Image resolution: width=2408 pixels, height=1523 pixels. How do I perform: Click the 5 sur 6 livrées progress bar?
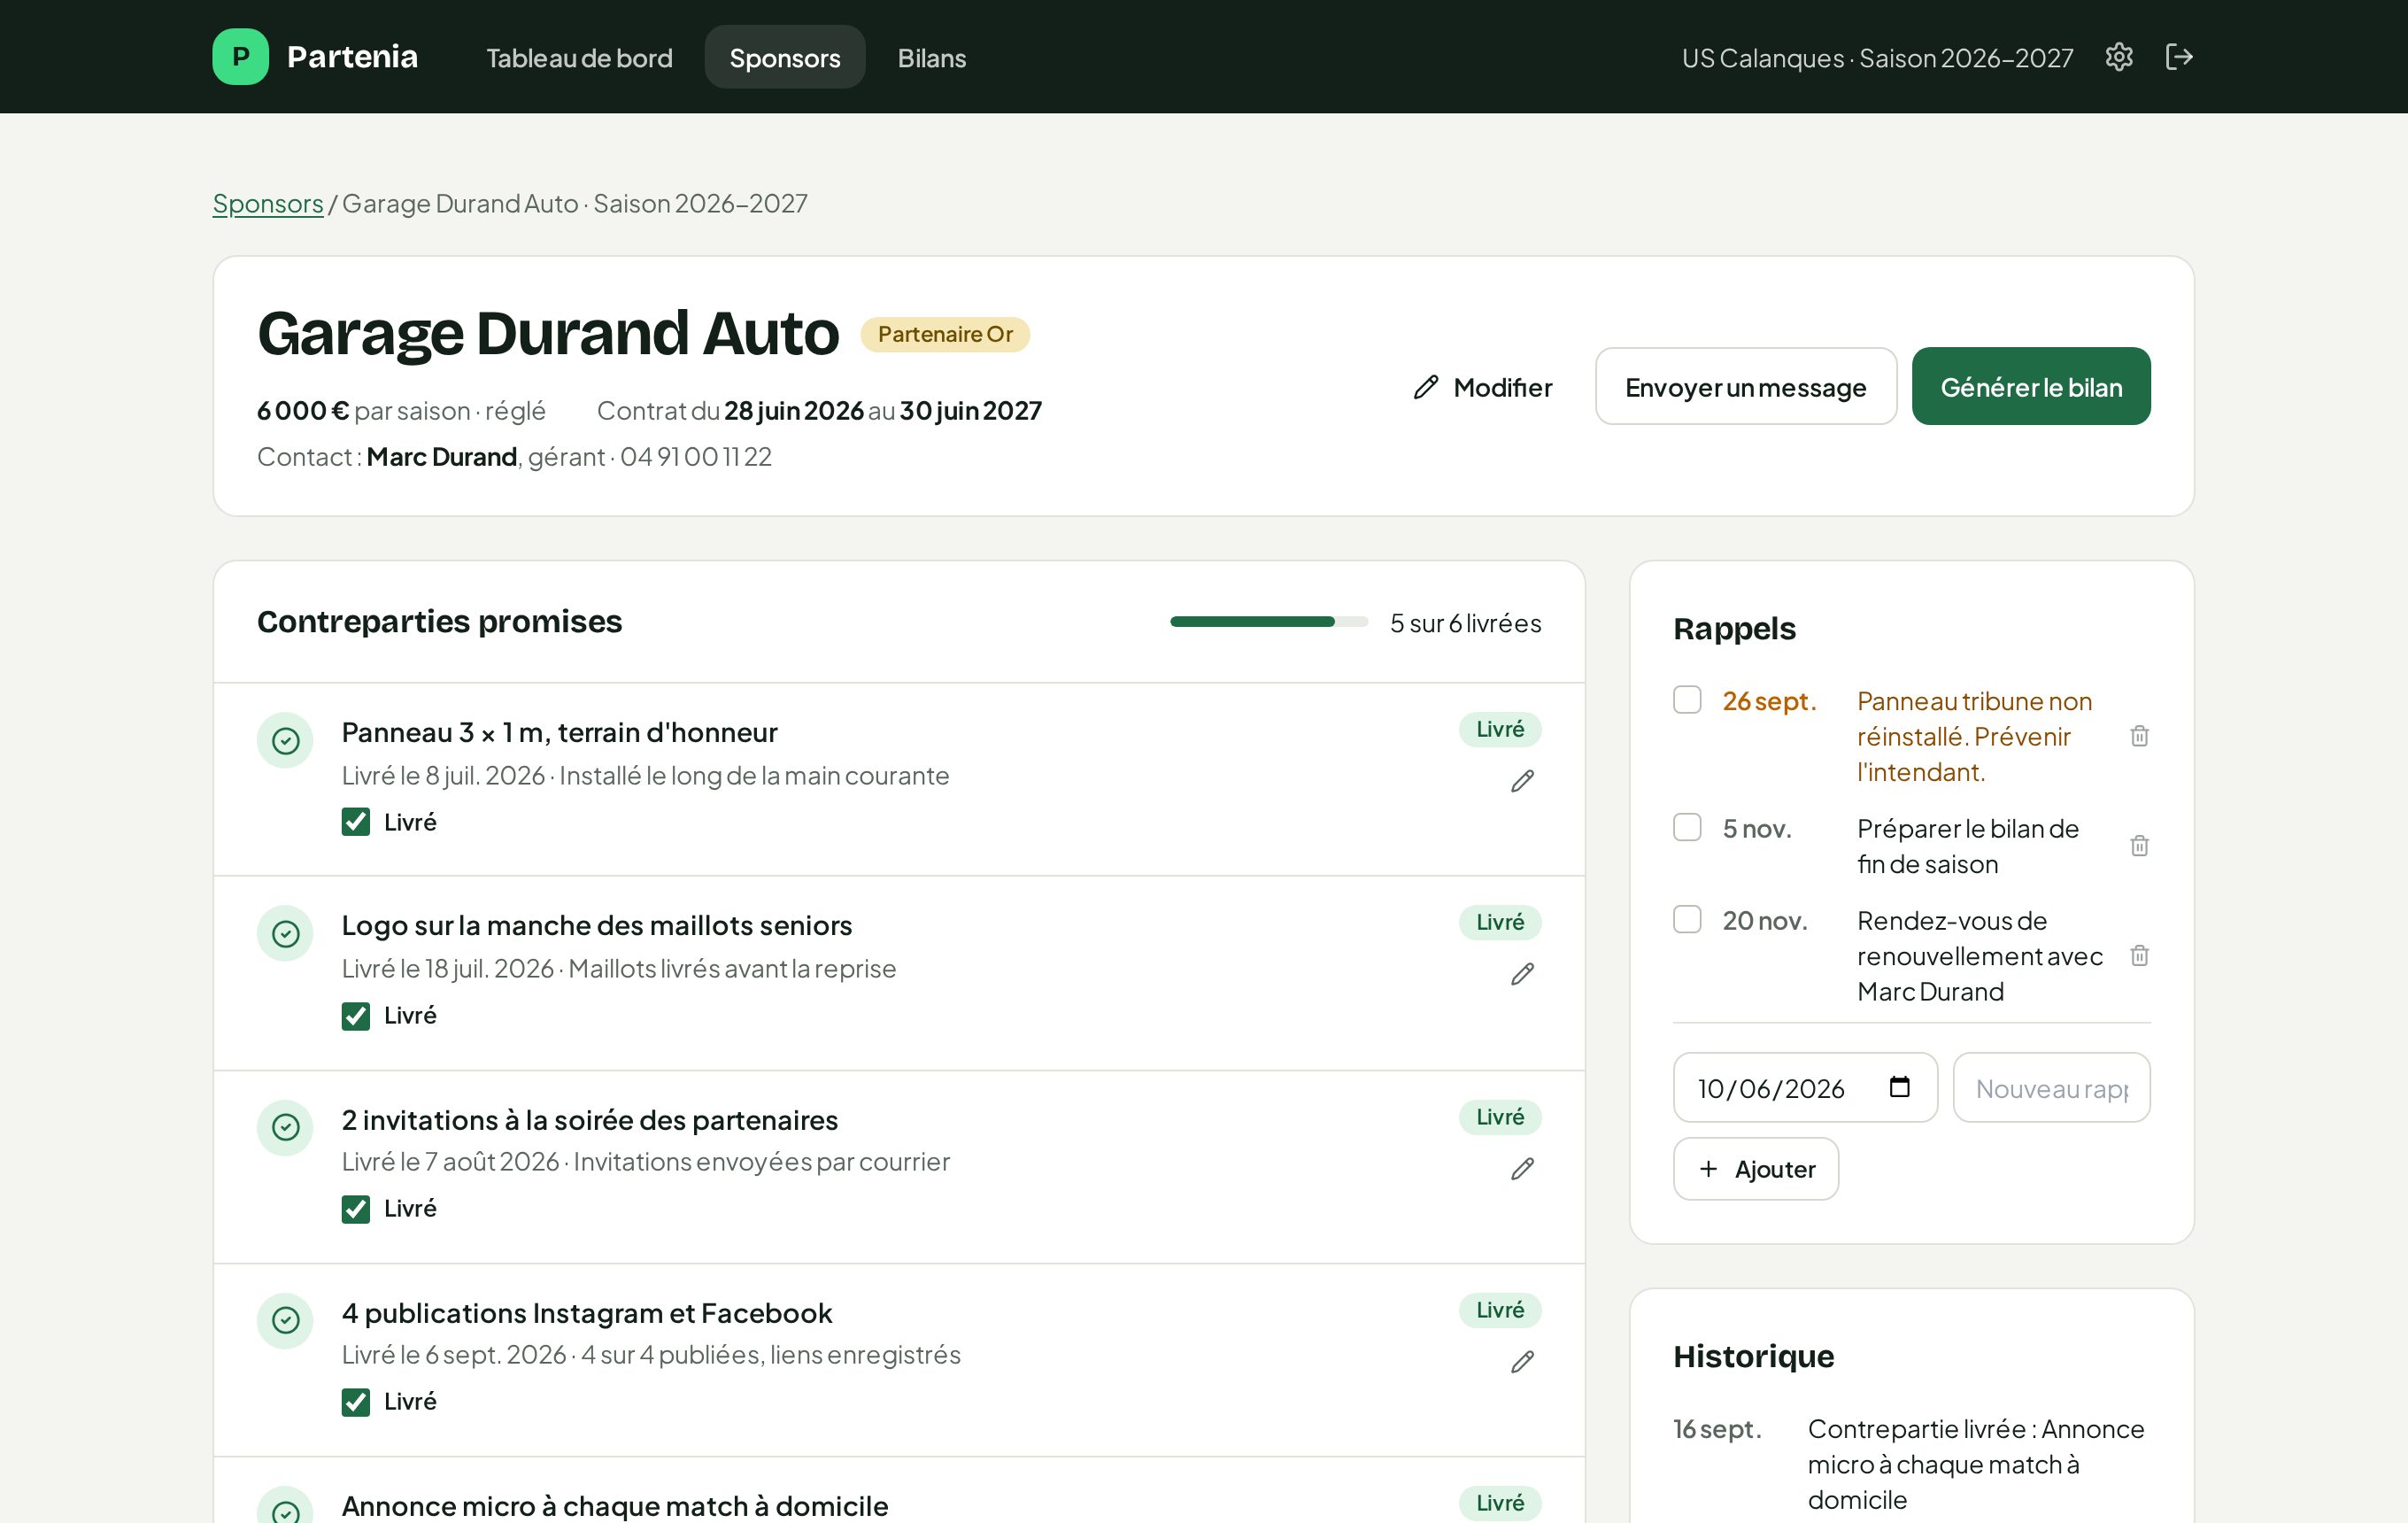click(1269, 622)
